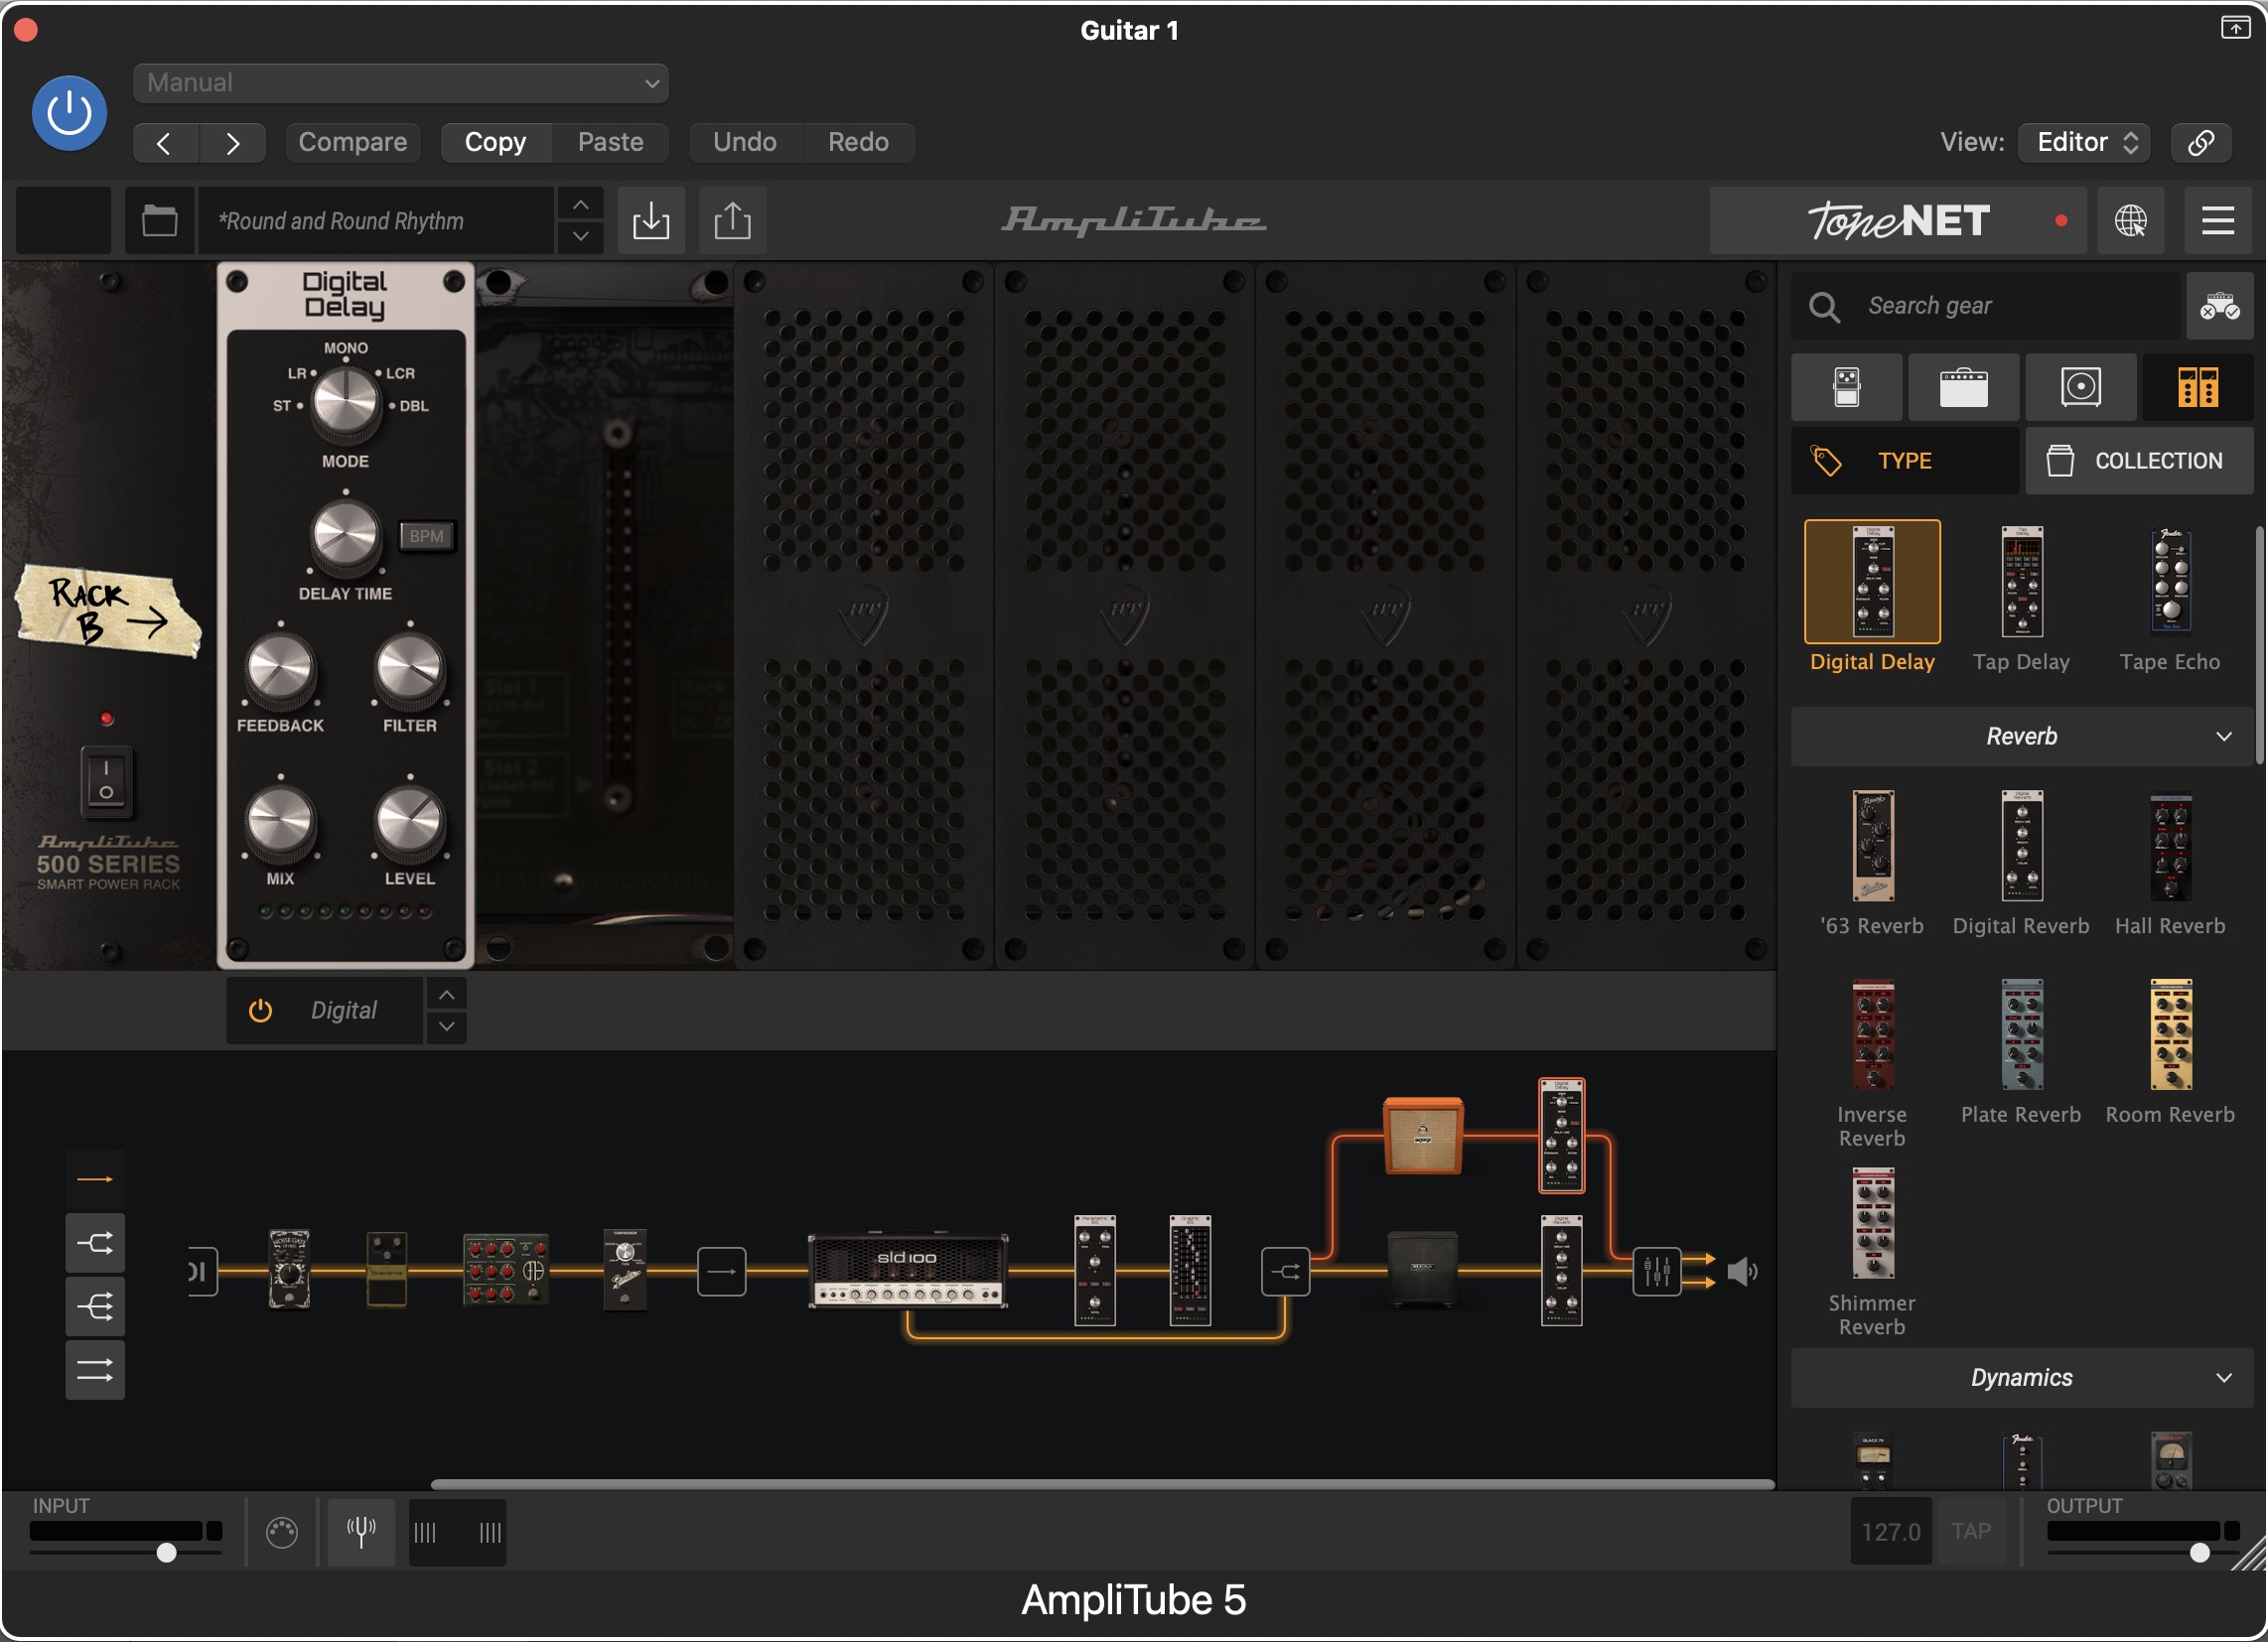Image resolution: width=2268 pixels, height=1642 pixels.
Task: Select the three-way split chain layout
Action: [95, 1307]
